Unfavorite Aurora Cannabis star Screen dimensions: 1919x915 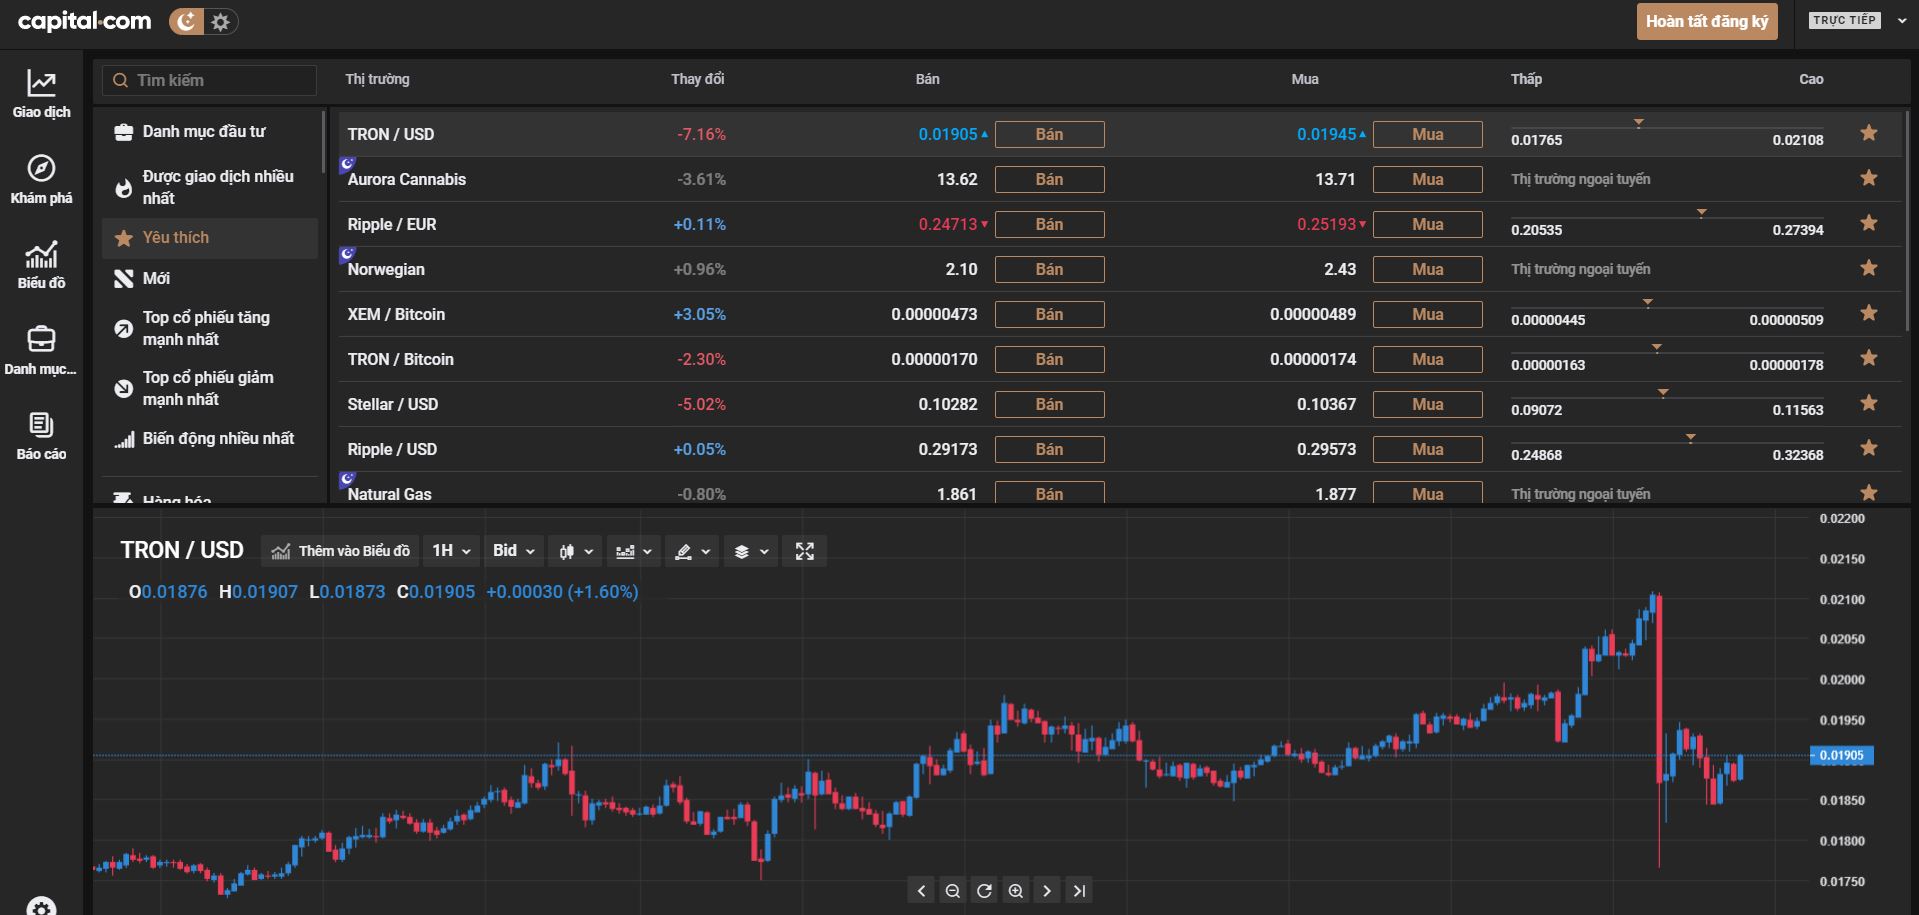point(1868,178)
